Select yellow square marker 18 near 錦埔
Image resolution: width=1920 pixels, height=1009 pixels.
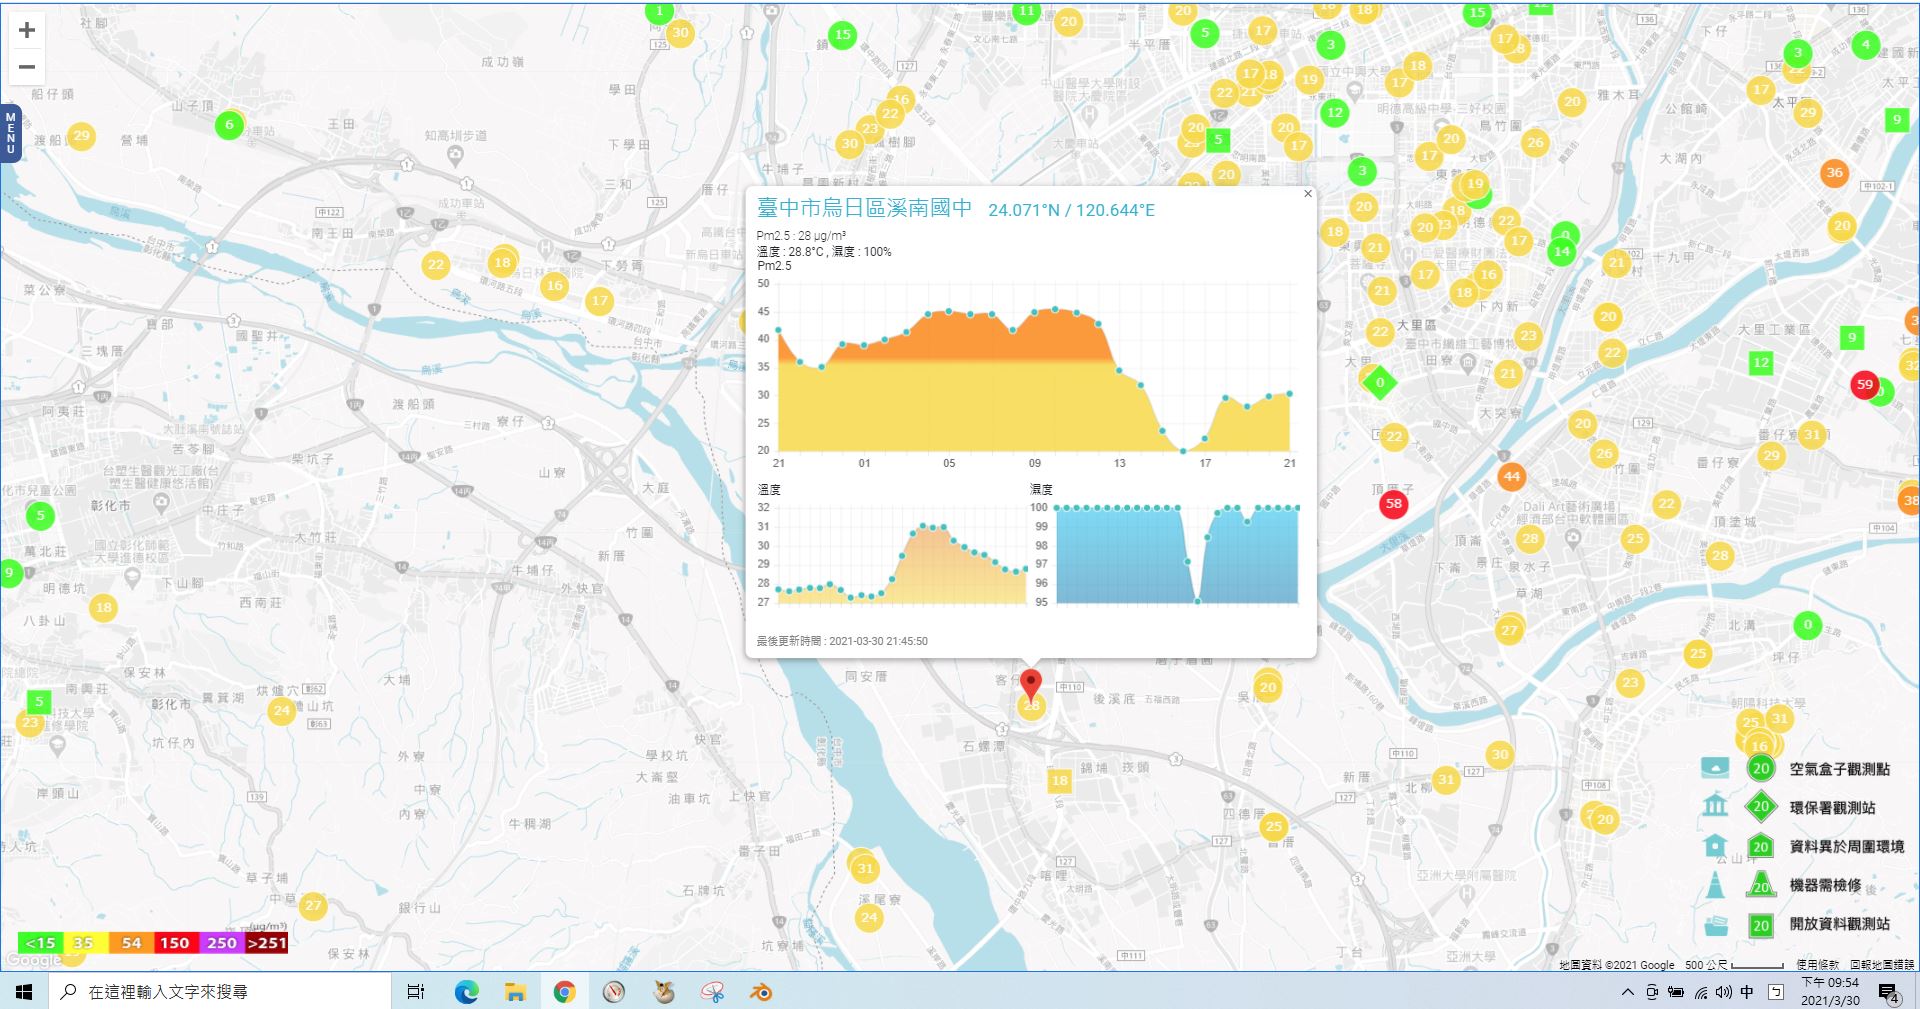pos(1059,780)
